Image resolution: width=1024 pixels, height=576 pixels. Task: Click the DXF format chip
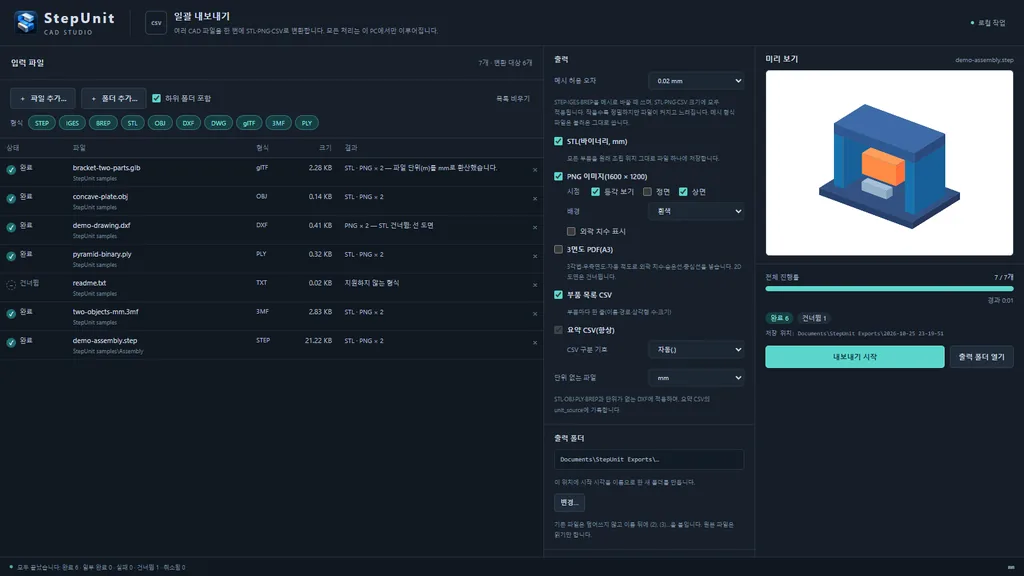click(x=188, y=123)
